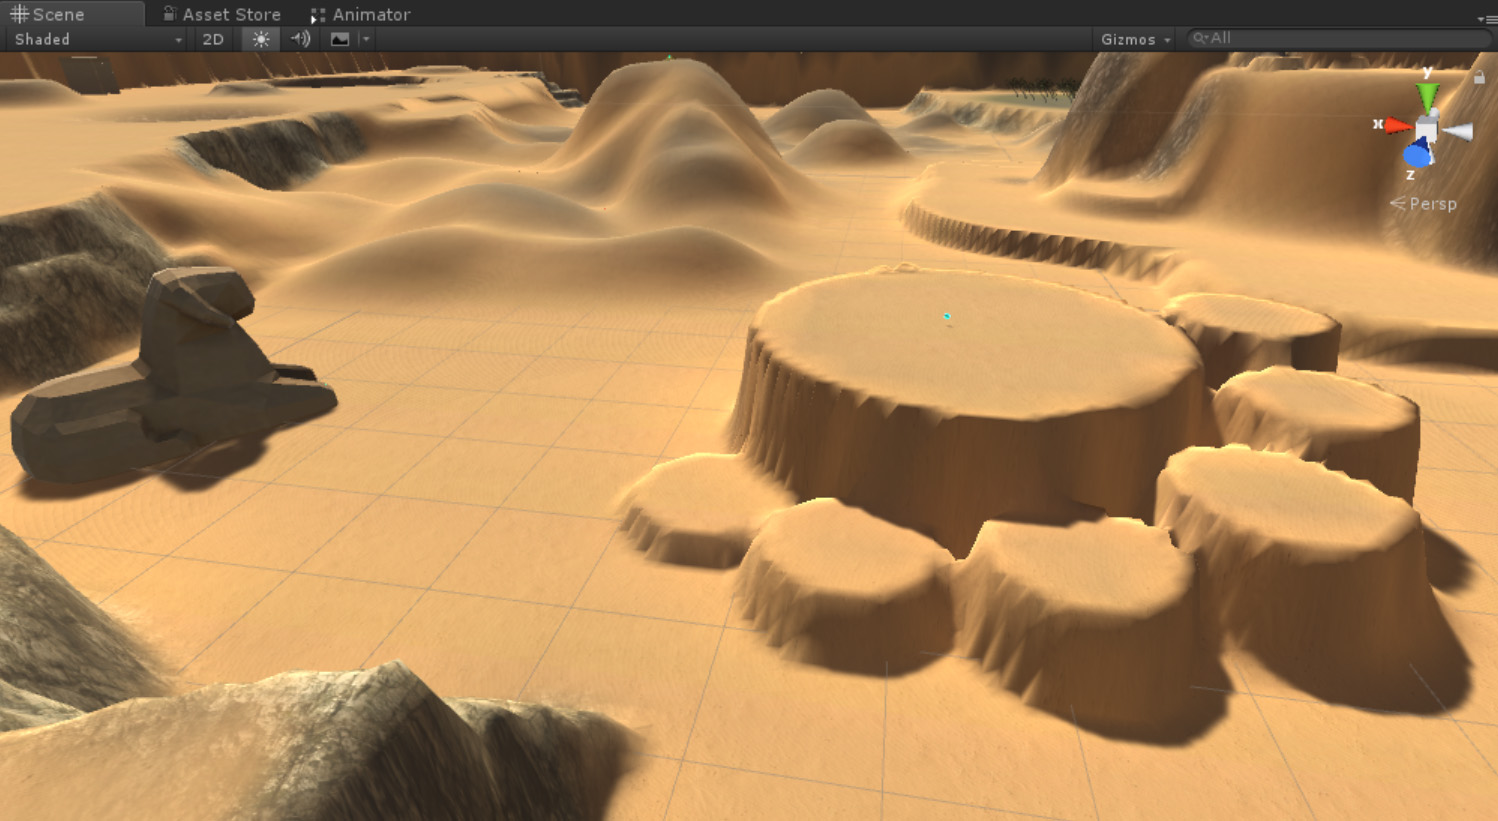
Task: Toggle 2D view mode
Action: [x=213, y=39]
